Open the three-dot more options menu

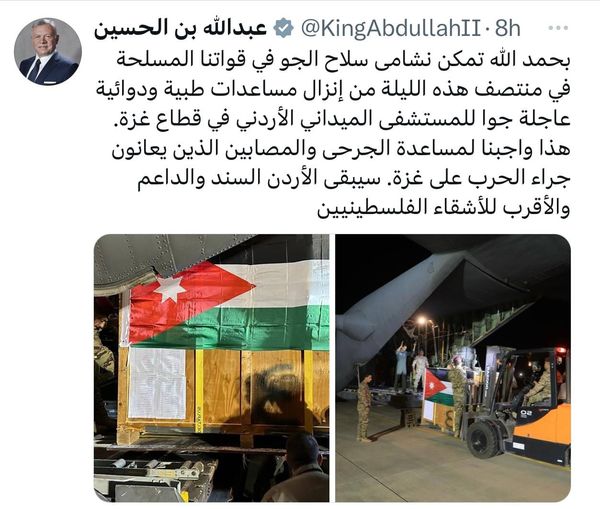point(558,28)
